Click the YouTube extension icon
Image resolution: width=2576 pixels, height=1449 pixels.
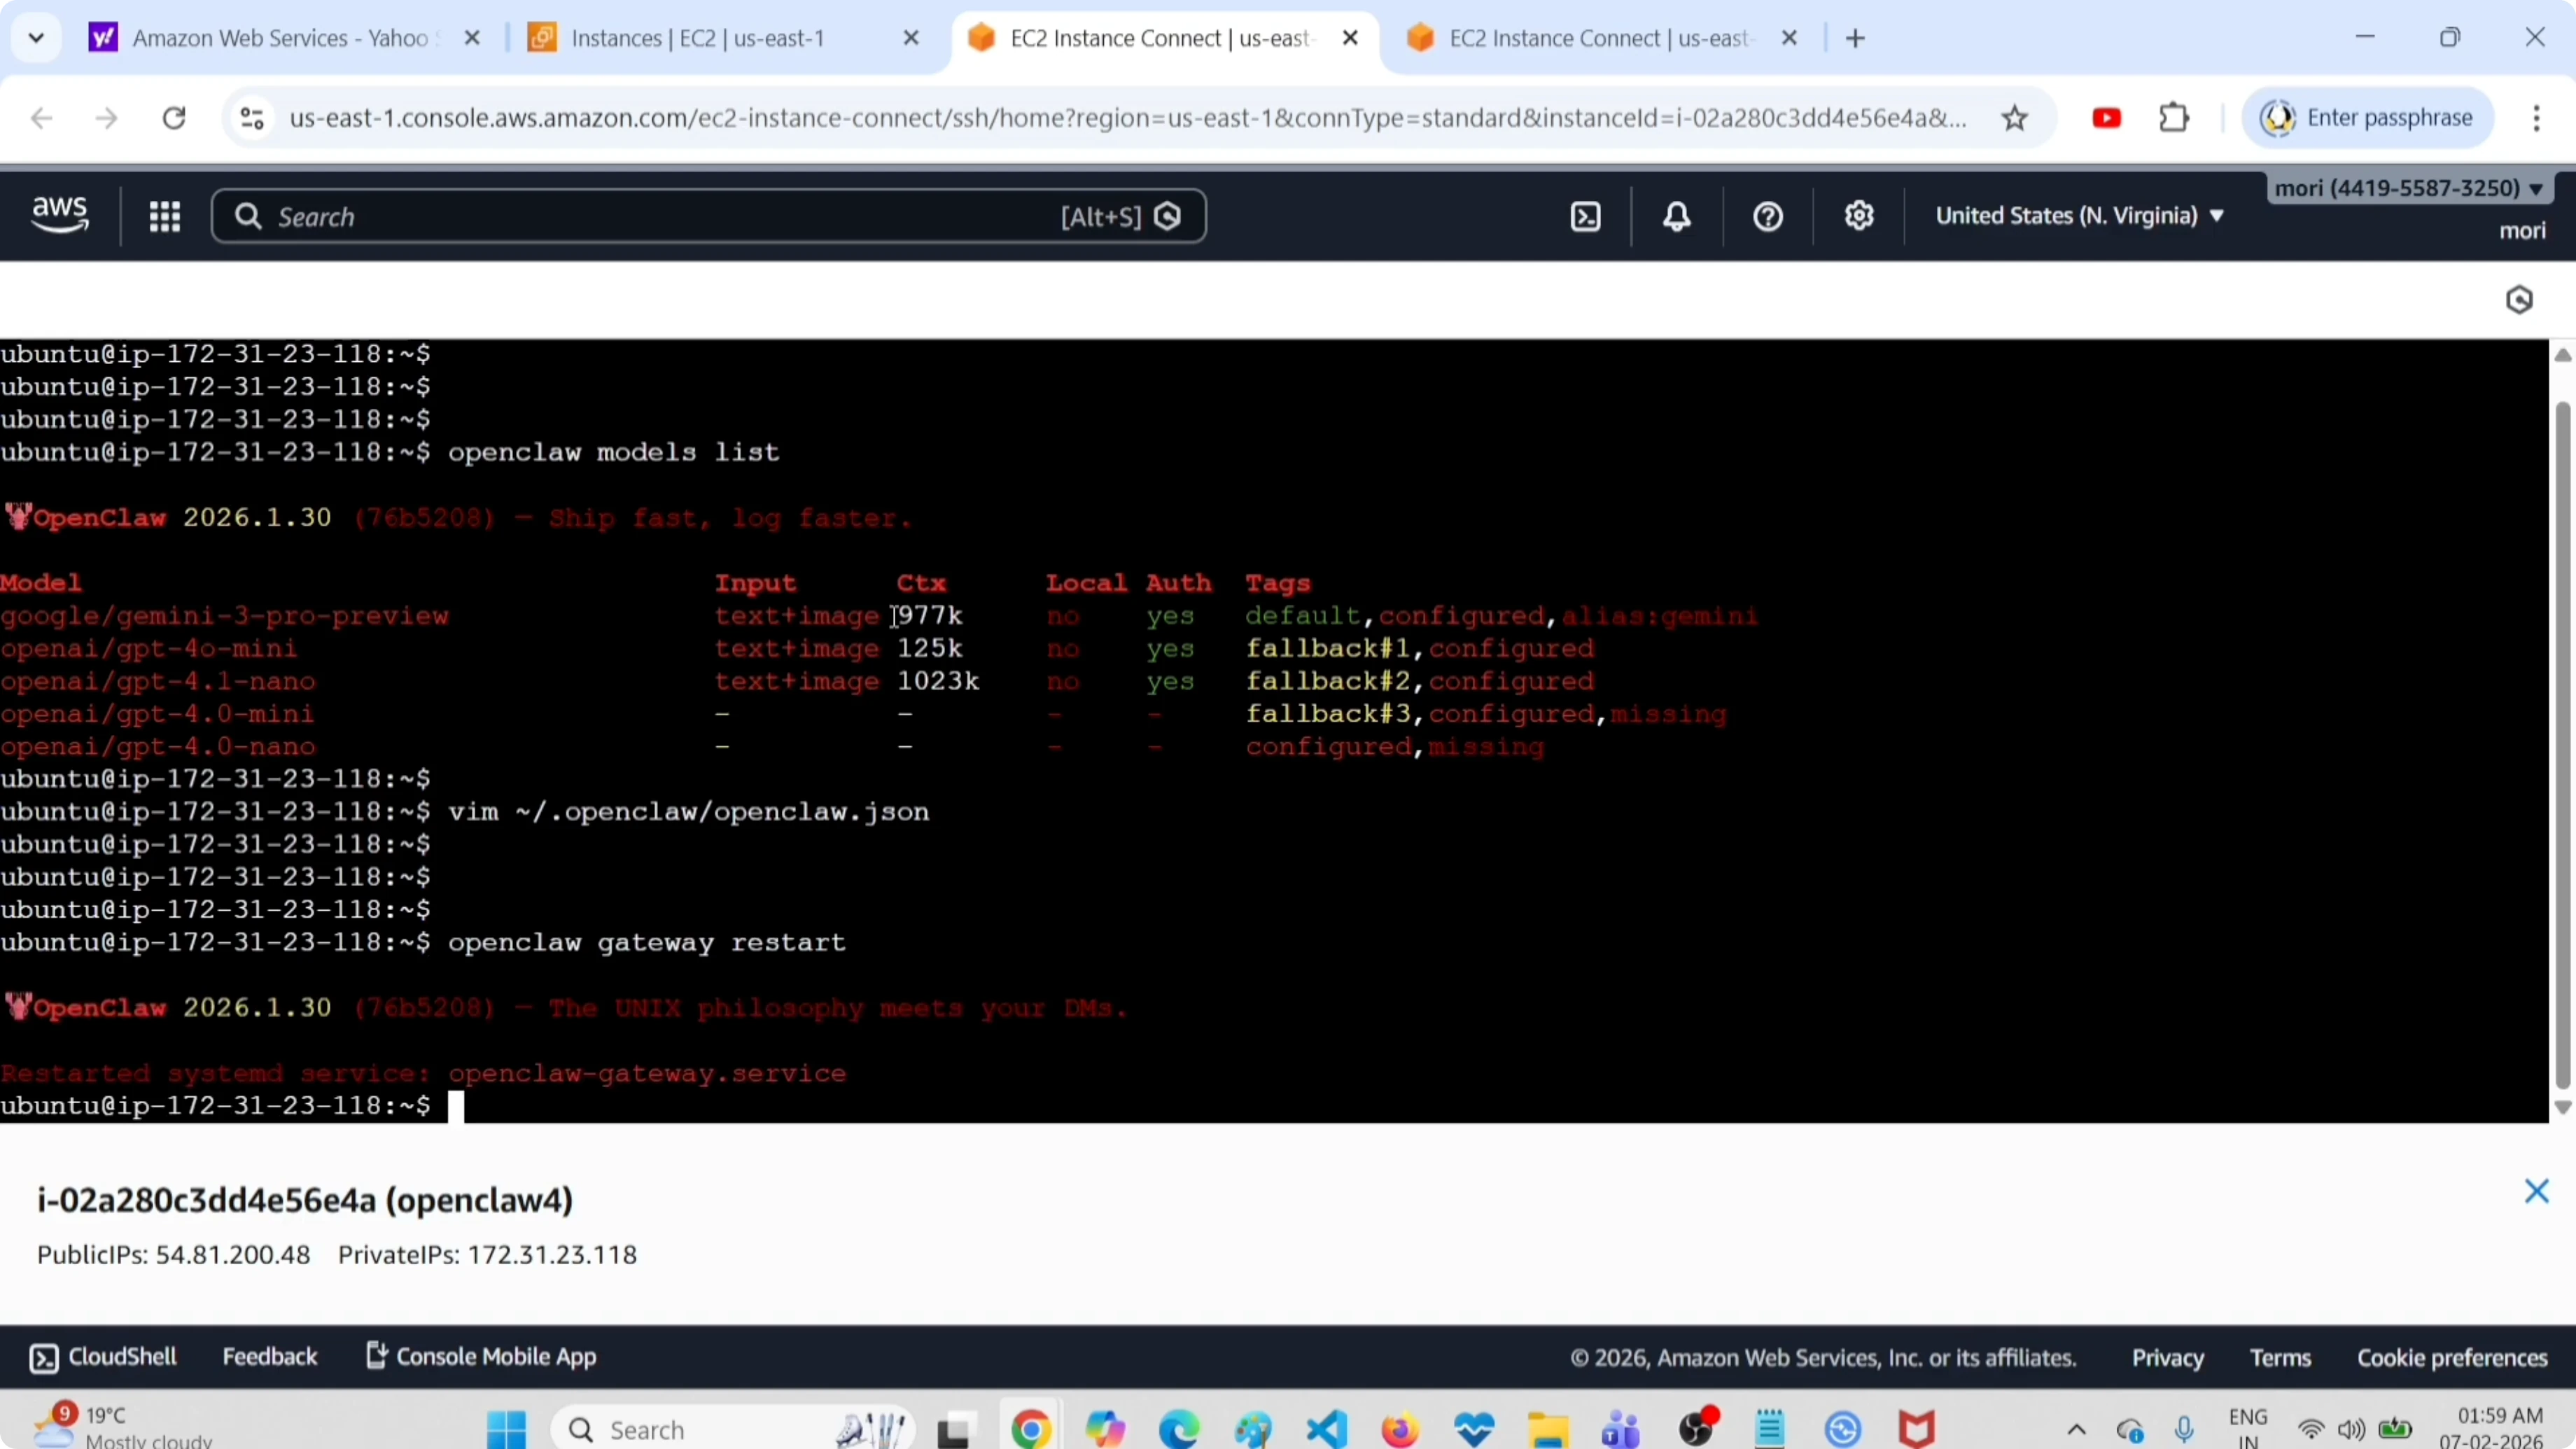pyautogui.click(x=2106, y=118)
